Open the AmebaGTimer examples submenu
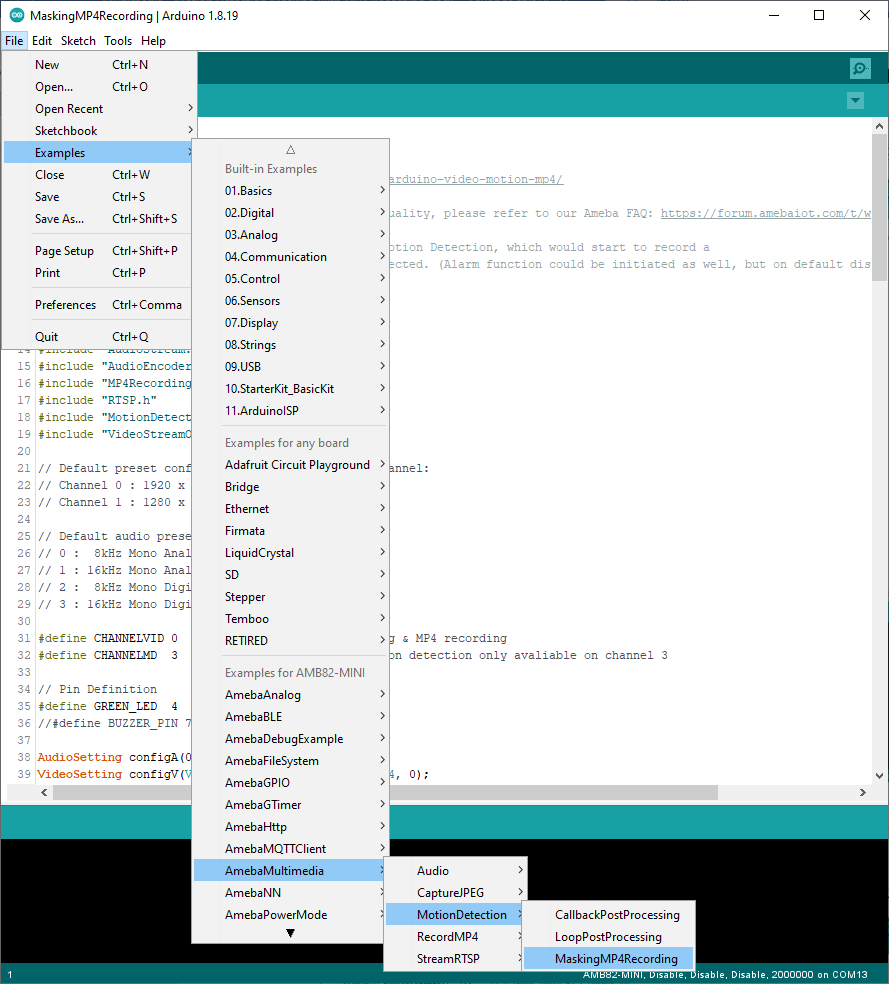The image size is (889, 984). tap(290, 805)
